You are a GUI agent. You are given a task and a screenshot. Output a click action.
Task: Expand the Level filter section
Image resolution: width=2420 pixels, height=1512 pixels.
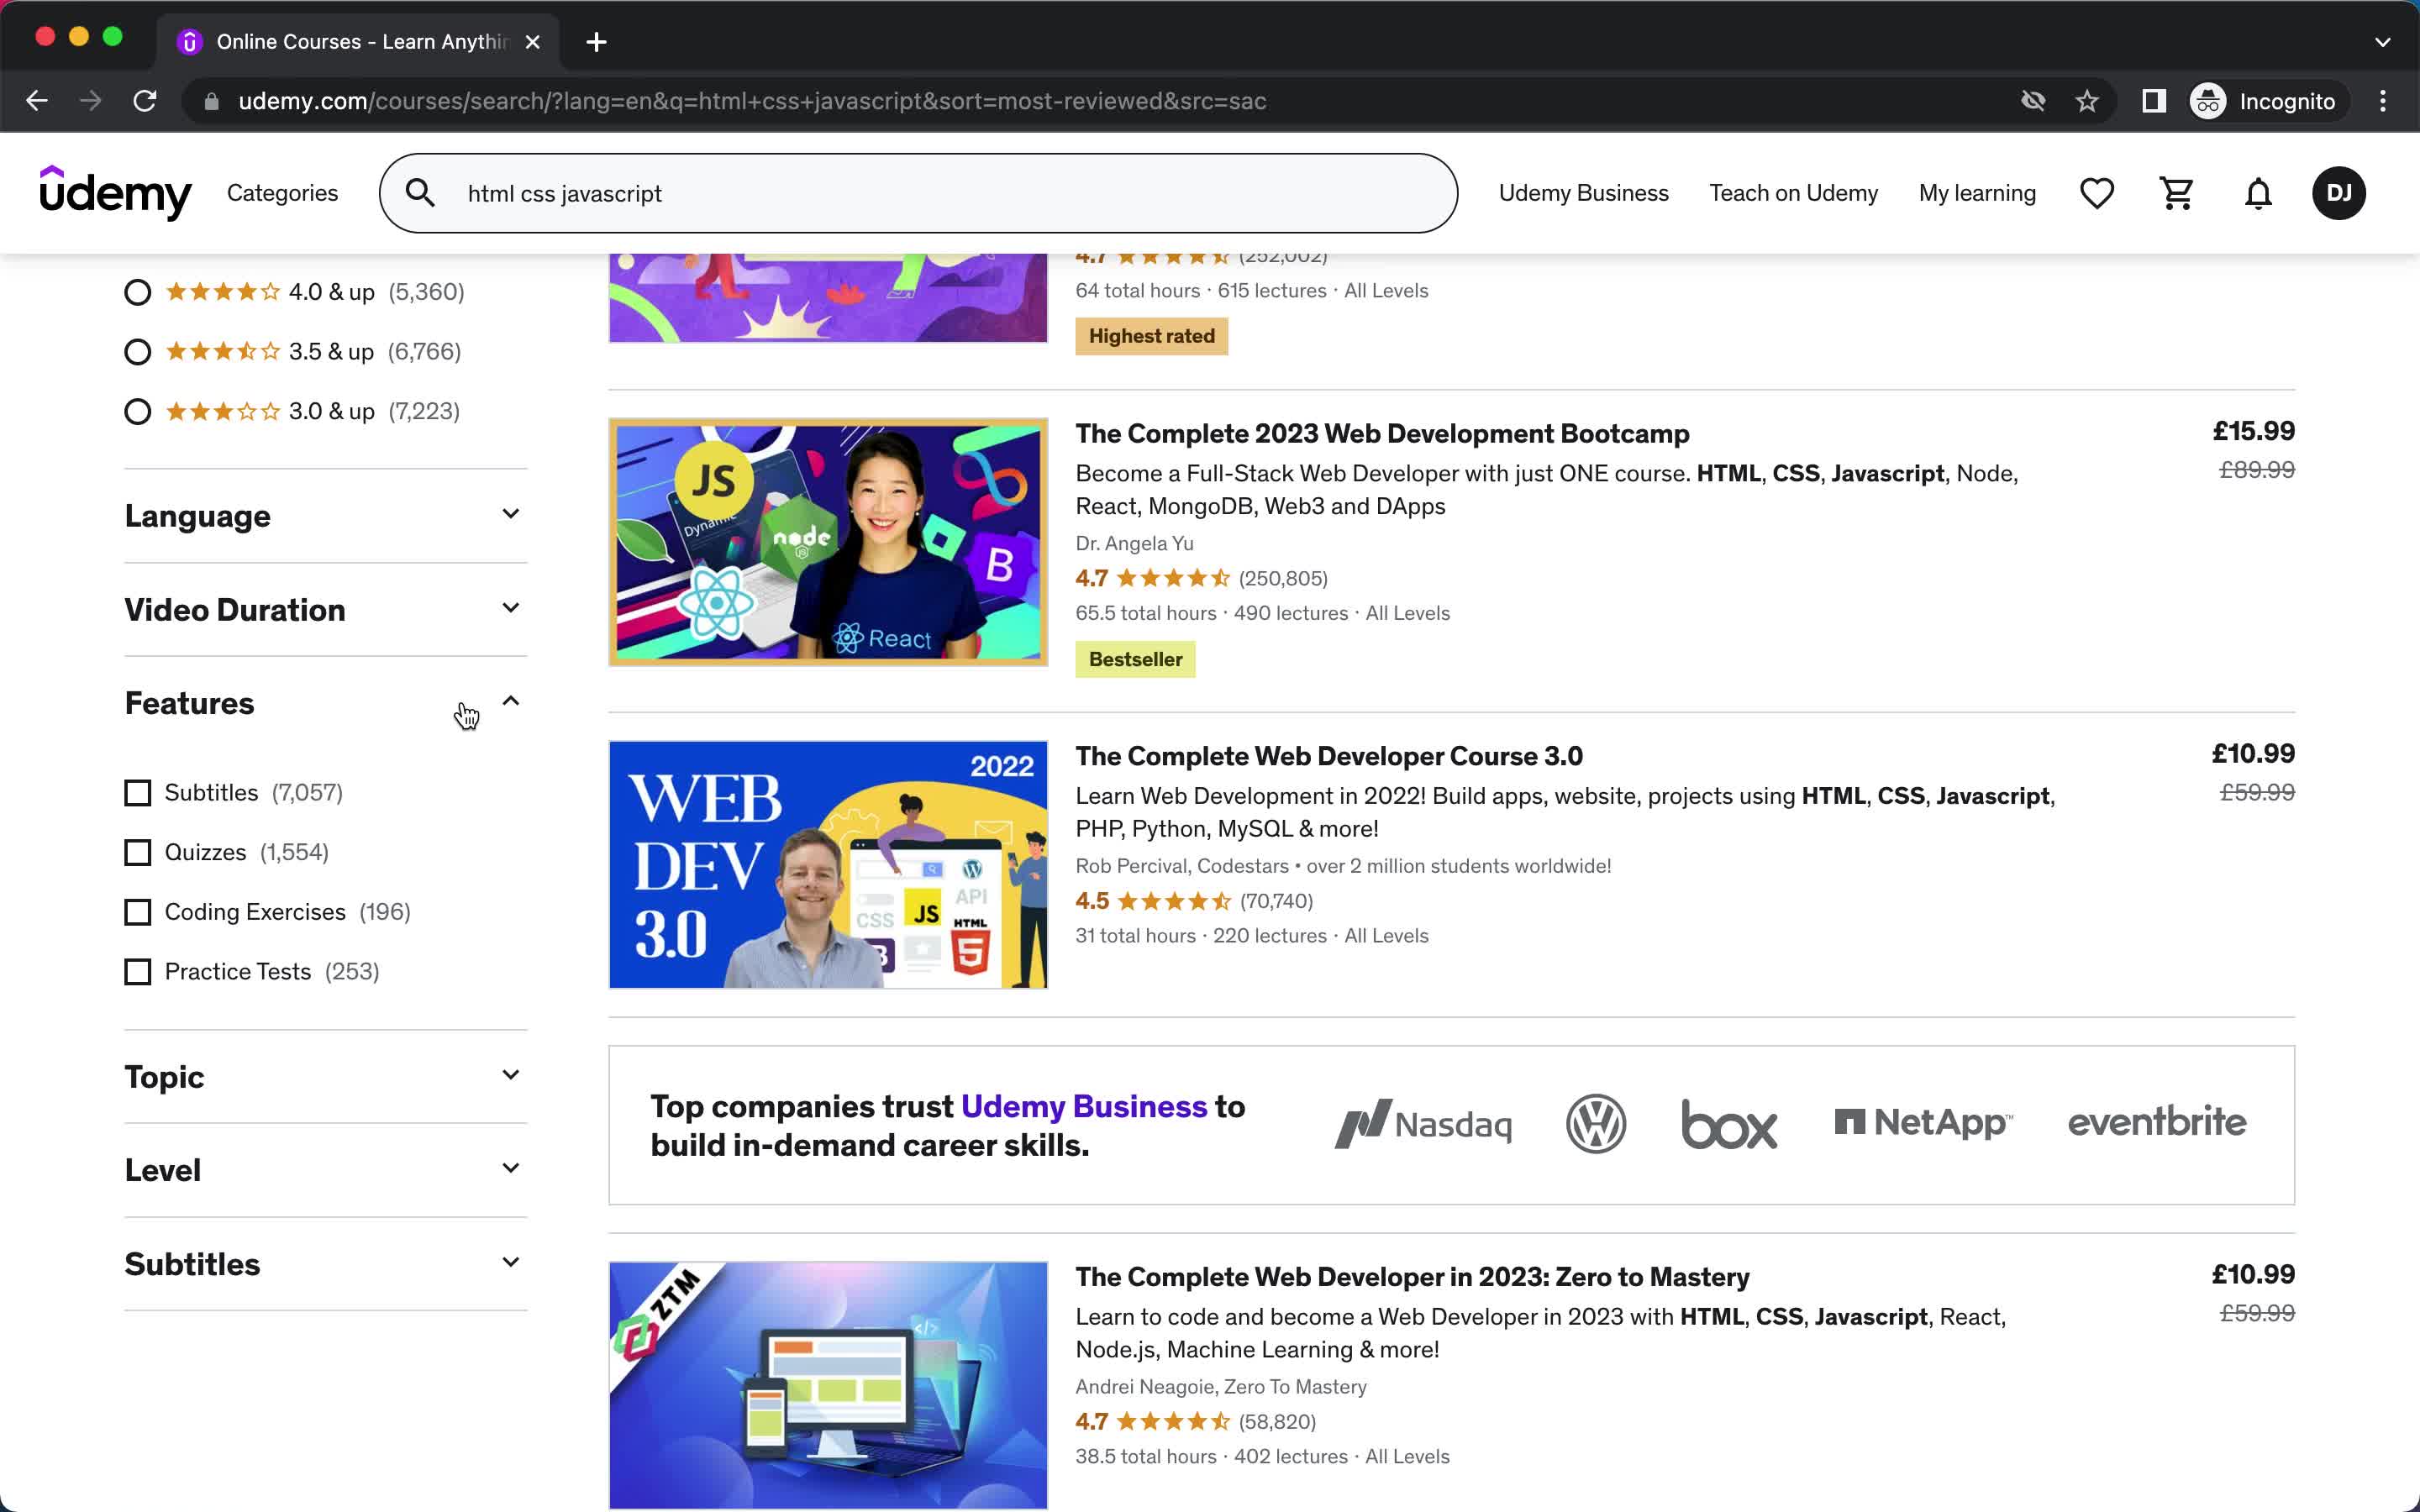(325, 1170)
